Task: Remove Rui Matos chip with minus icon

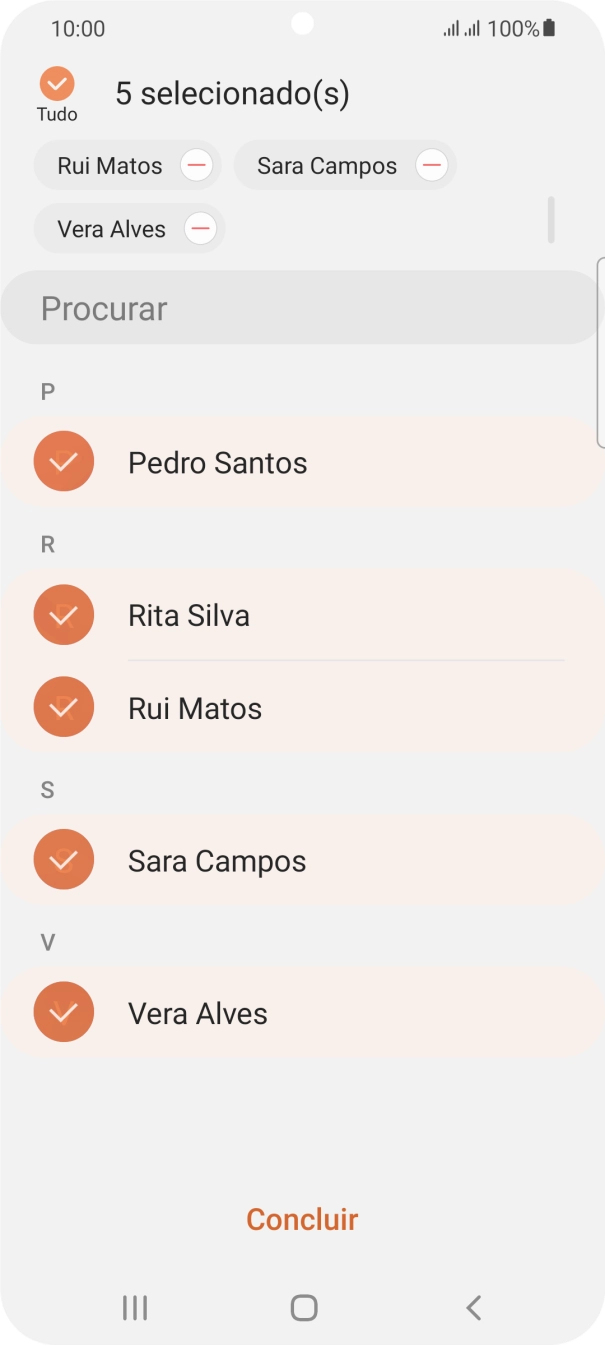Action: click(x=197, y=165)
